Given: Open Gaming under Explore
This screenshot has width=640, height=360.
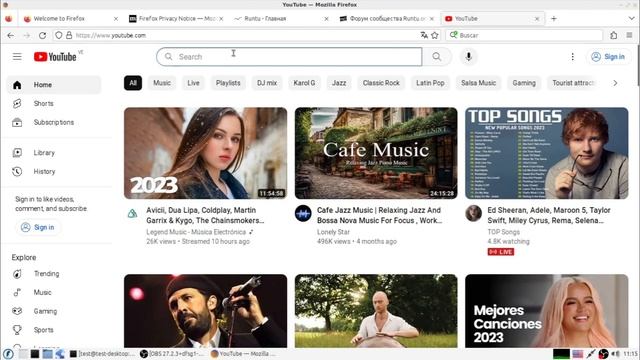Looking at the screenshot, I should [x=54, y=311].
